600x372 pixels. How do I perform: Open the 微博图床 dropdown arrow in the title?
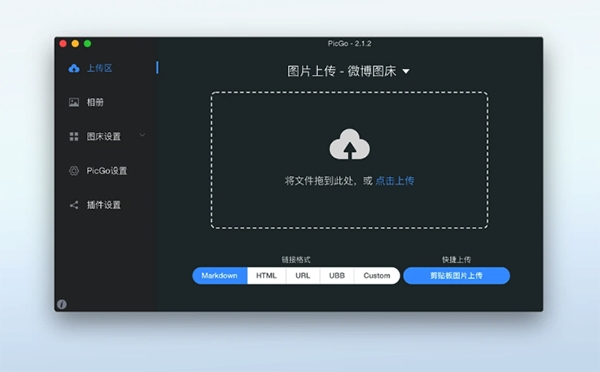point(406,71)
